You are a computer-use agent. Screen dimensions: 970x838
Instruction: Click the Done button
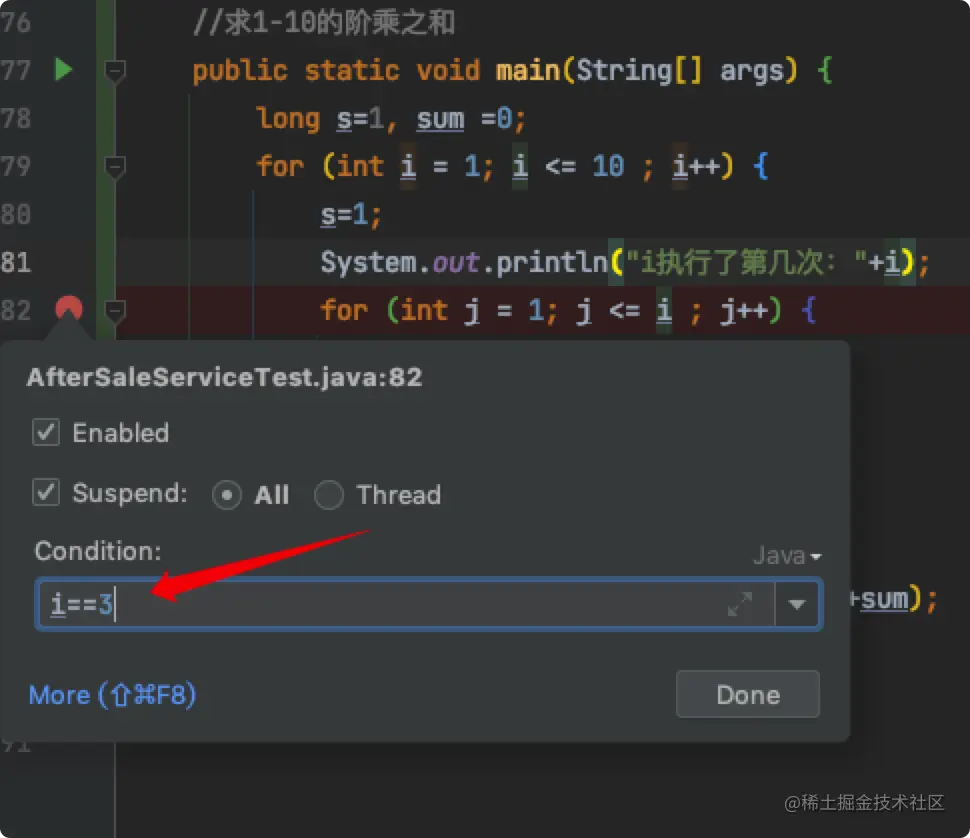(747, 695)
